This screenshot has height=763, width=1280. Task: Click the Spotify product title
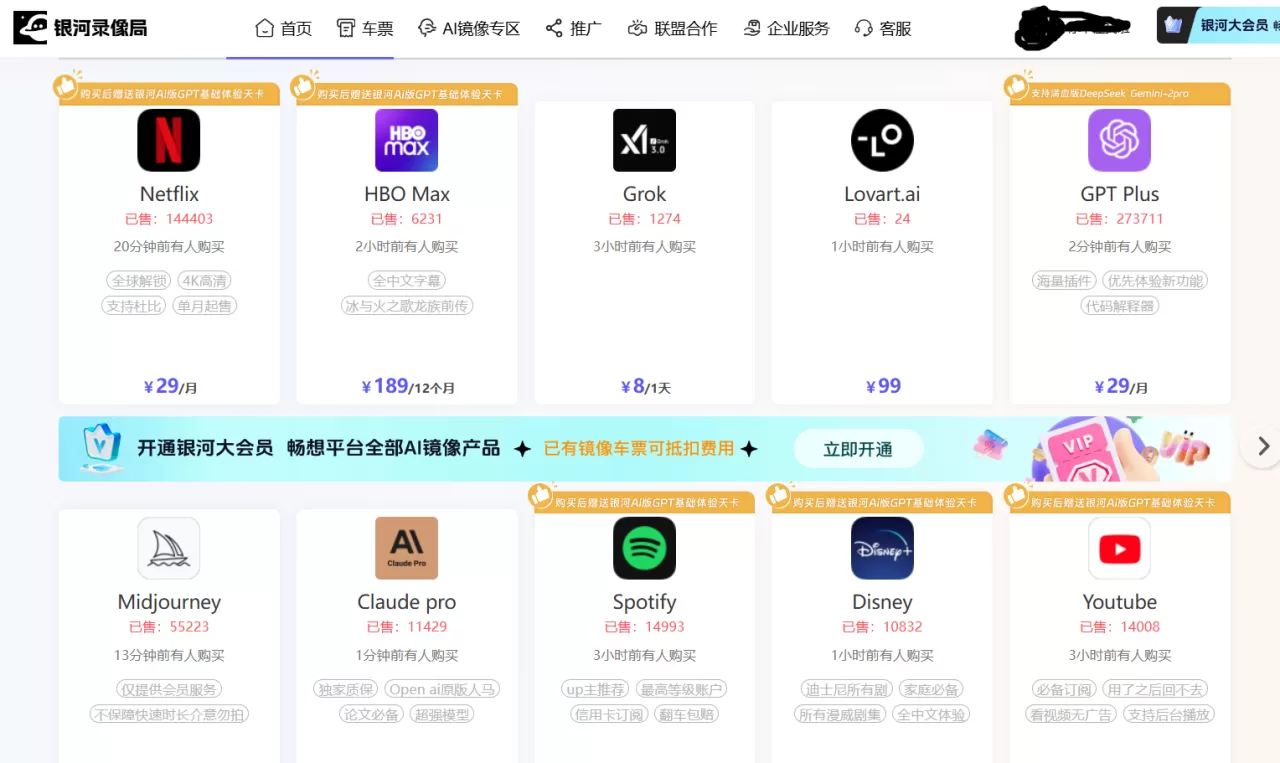(644, 602)
